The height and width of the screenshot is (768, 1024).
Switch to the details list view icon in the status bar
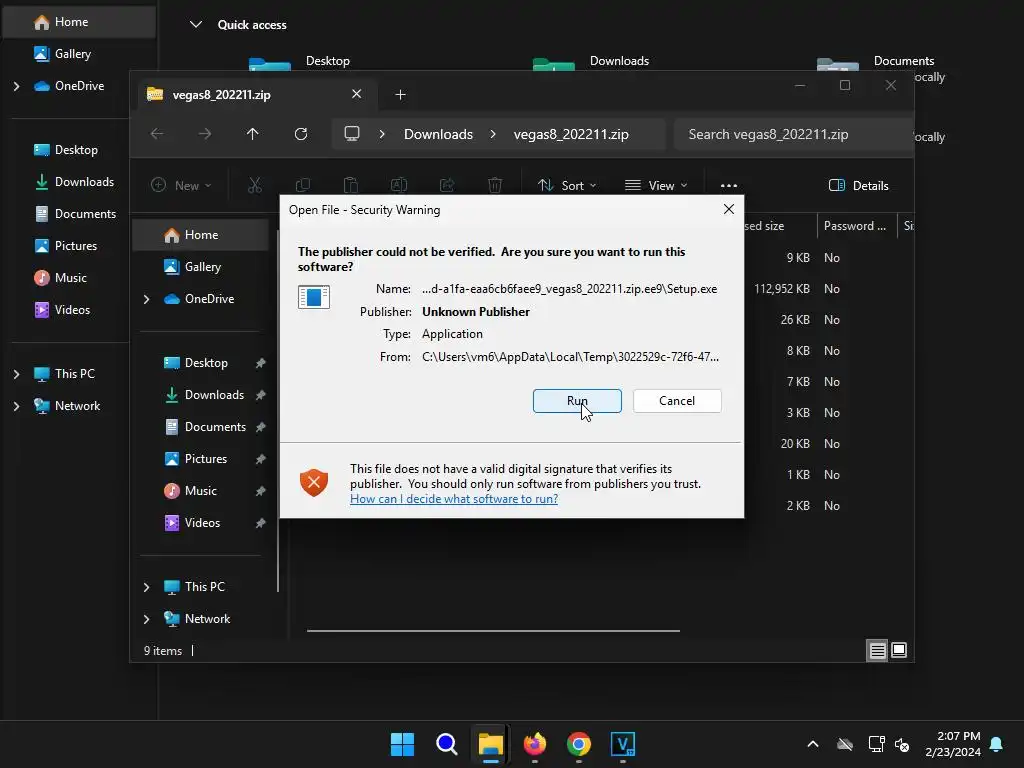pos(877,650)
